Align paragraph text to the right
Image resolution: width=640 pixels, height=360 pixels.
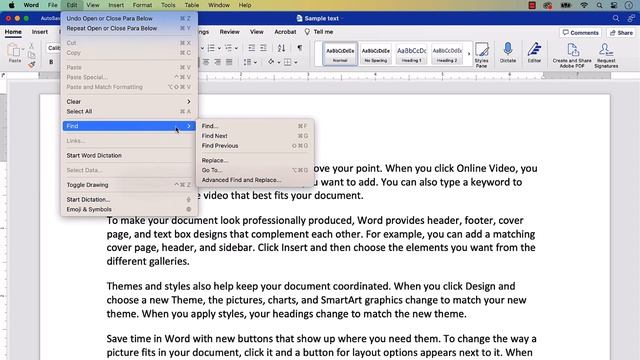tap(218, 62)
